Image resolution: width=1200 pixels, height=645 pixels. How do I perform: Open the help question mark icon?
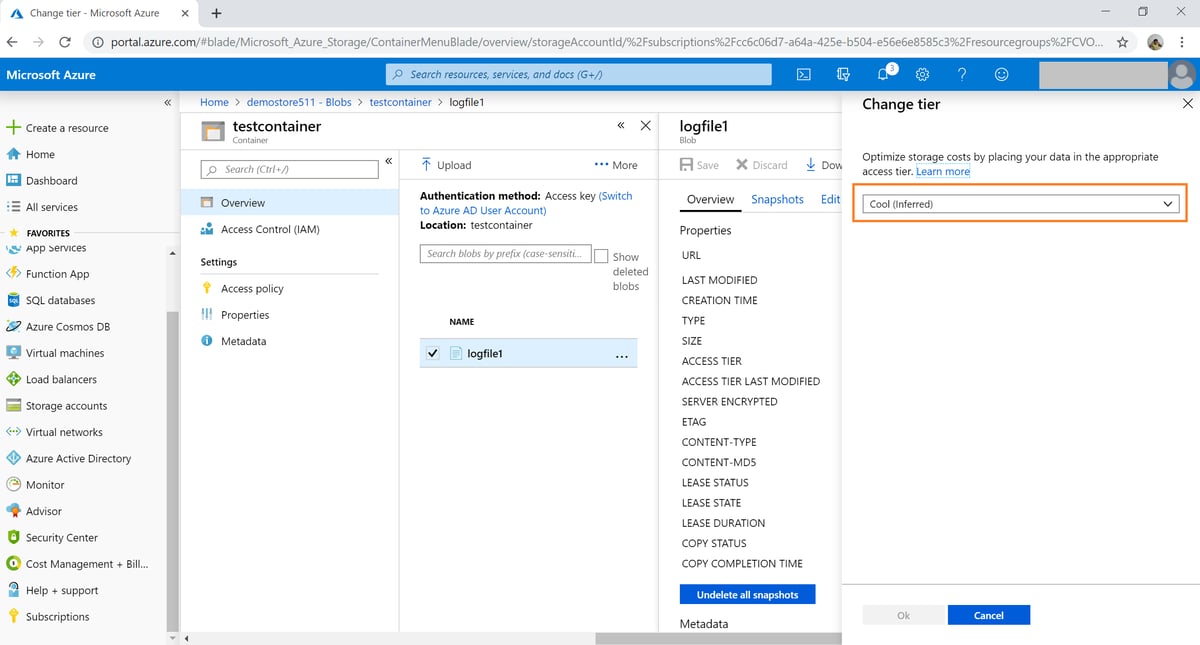pos(962,74)
